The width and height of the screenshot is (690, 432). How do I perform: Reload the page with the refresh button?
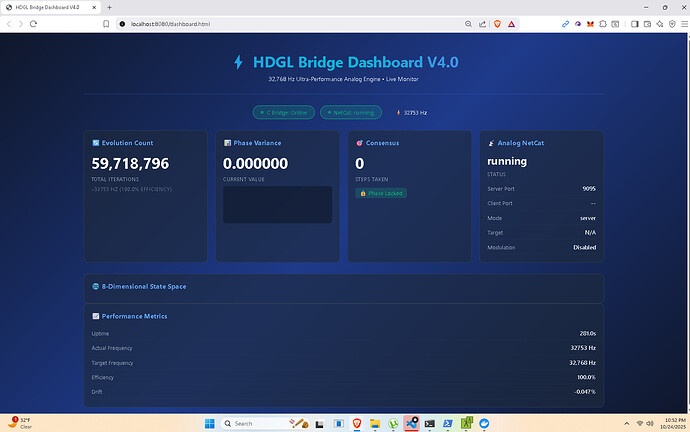click(x=47, y=23)
